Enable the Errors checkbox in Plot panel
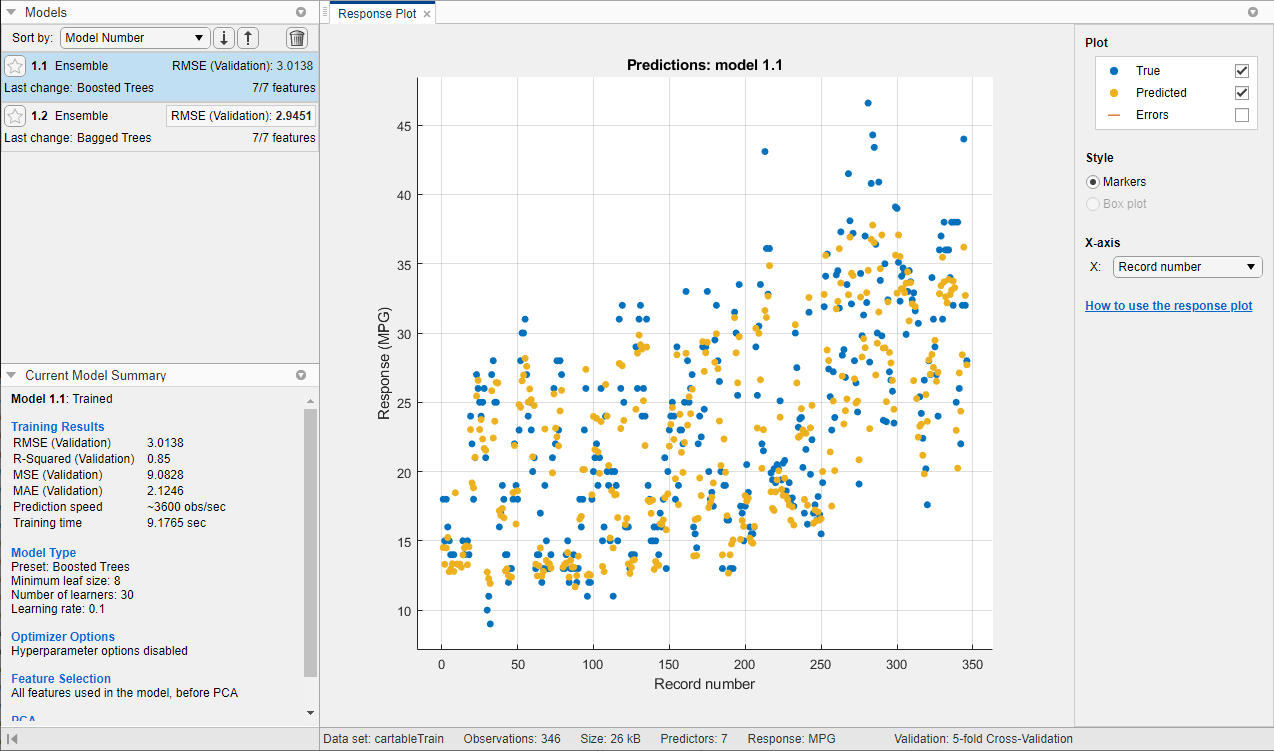This screenshot has width=1274, height=751. click(x=1241, y=114)
